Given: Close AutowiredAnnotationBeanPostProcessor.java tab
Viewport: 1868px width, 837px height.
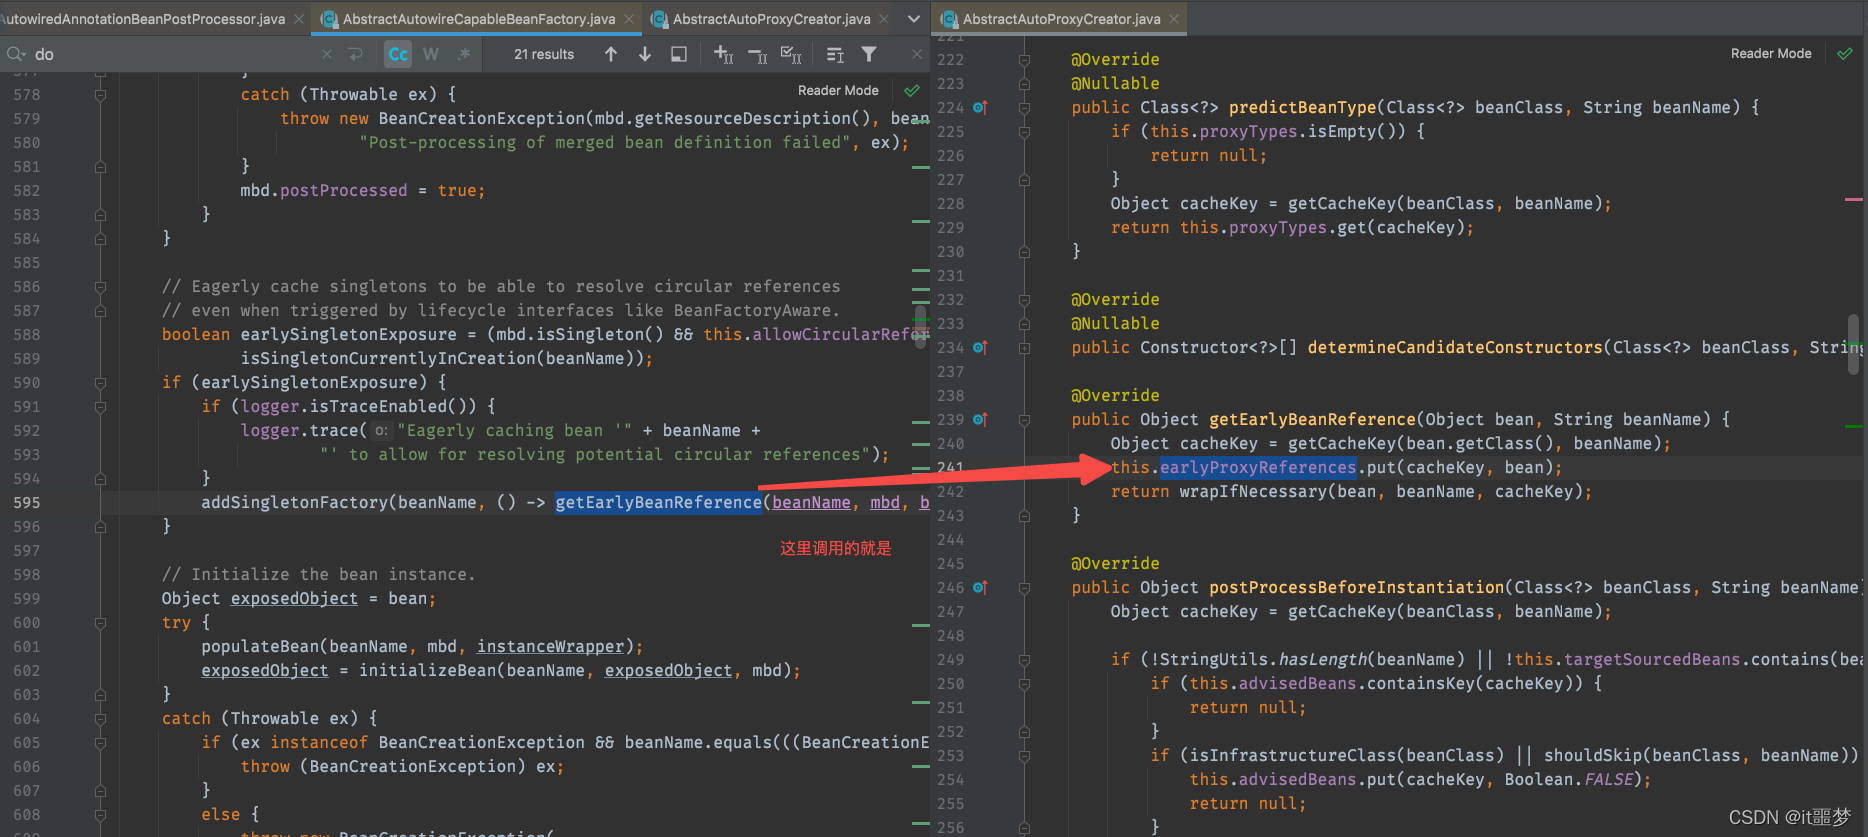Looking at the screenshot, I should click(298, 19).
